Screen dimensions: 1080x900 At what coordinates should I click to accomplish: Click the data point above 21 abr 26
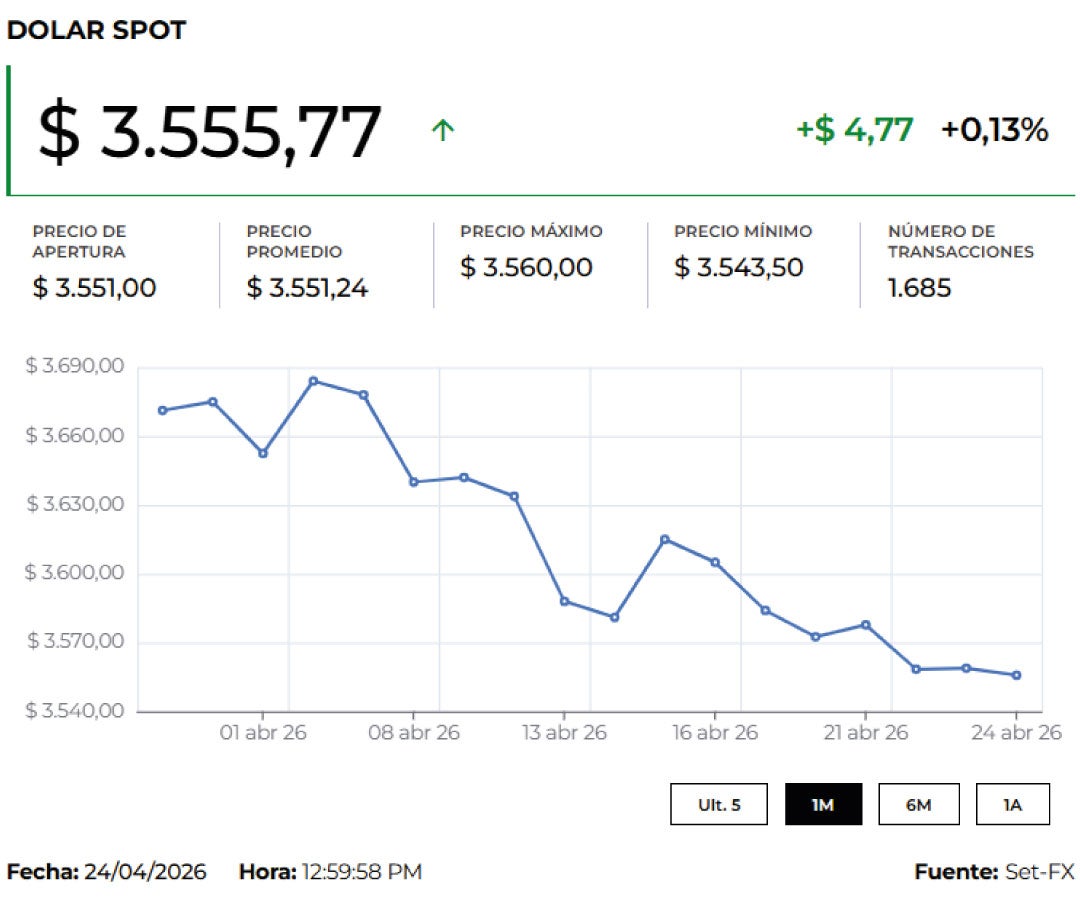865,625
